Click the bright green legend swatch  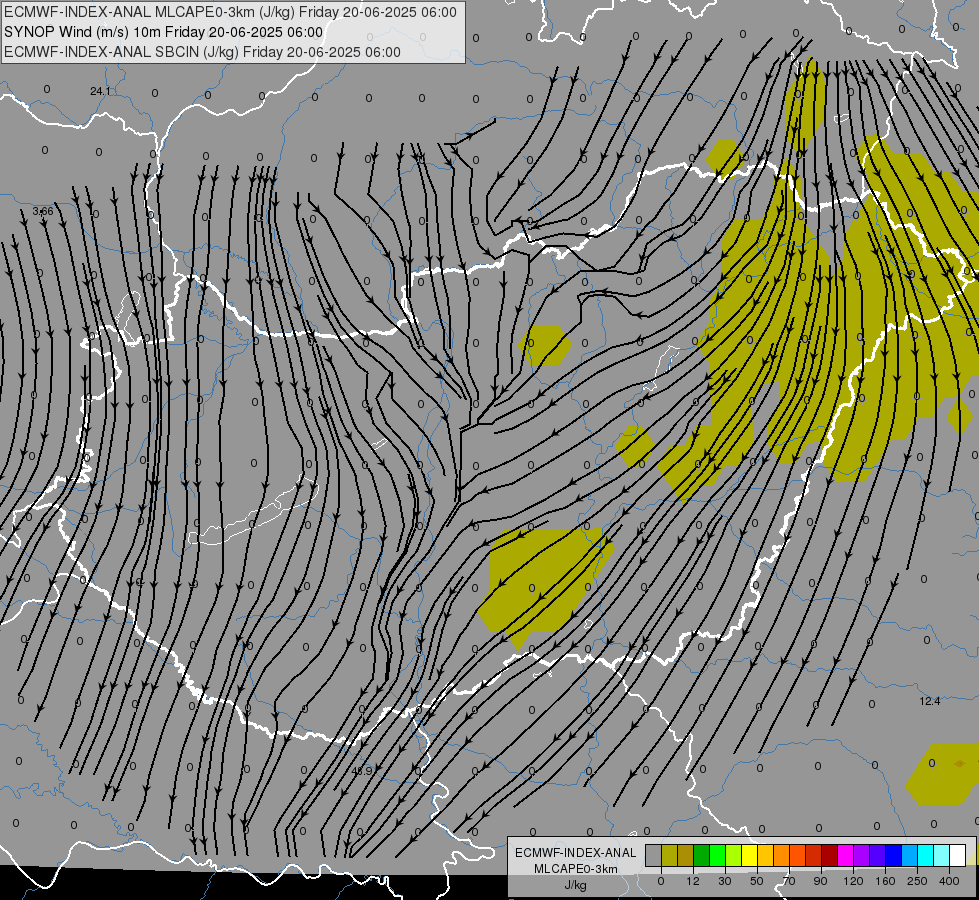[717, 855]
